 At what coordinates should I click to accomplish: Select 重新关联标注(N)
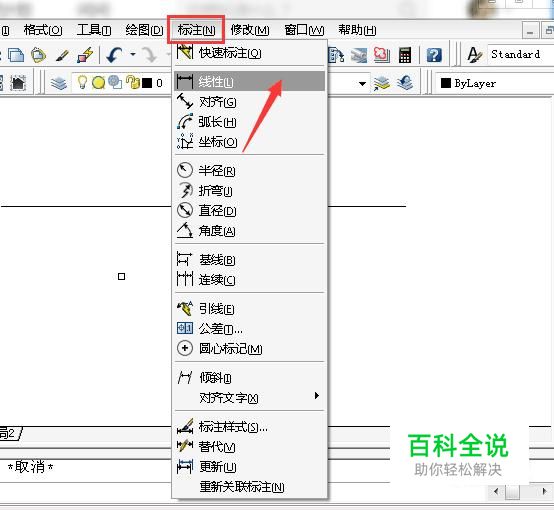pyautogui.click(x=249, y=487)
